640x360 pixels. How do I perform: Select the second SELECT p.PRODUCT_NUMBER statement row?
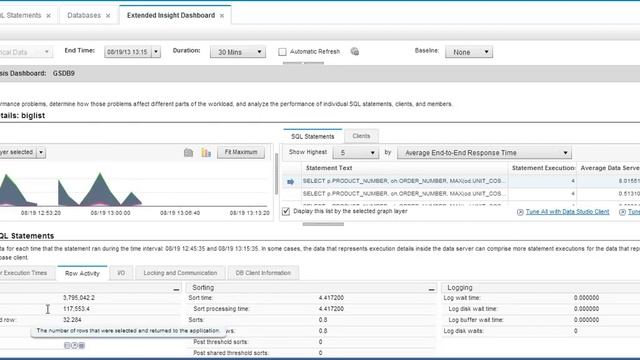click(404, 194)
